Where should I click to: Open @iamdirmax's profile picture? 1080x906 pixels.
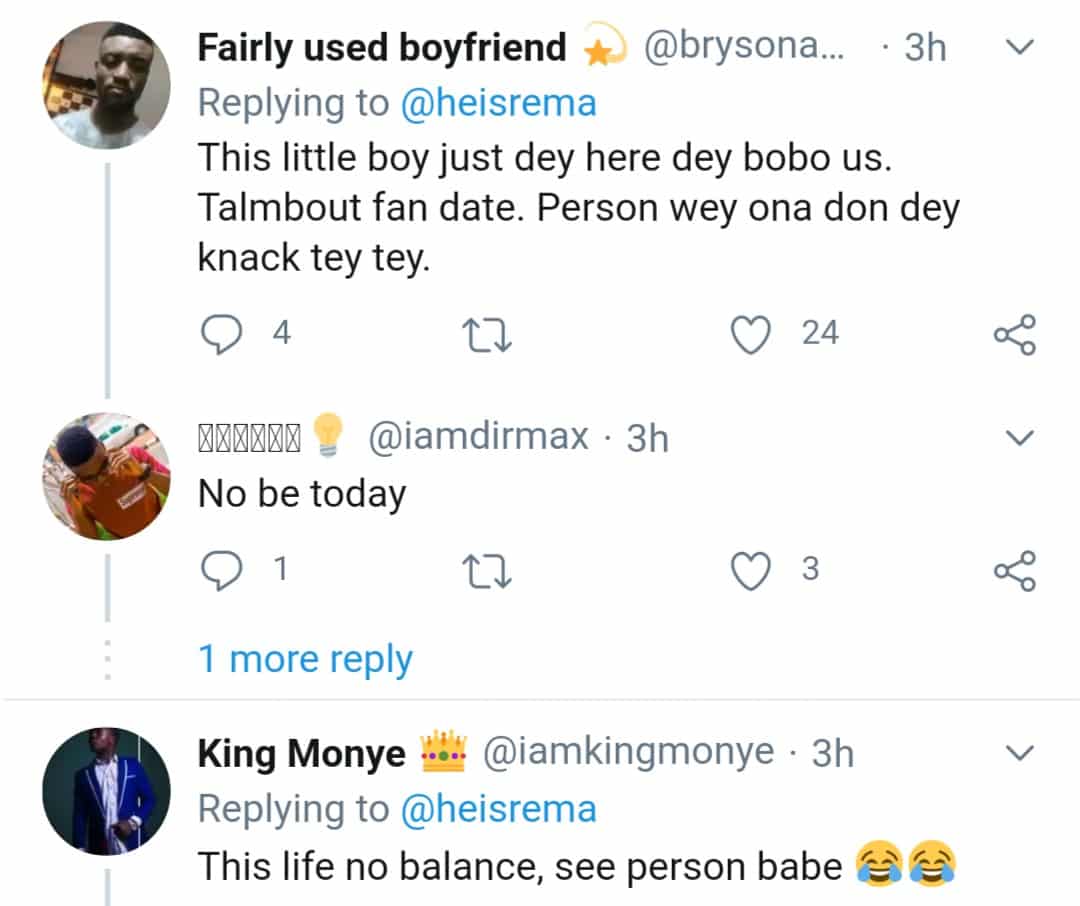point(106,476)
